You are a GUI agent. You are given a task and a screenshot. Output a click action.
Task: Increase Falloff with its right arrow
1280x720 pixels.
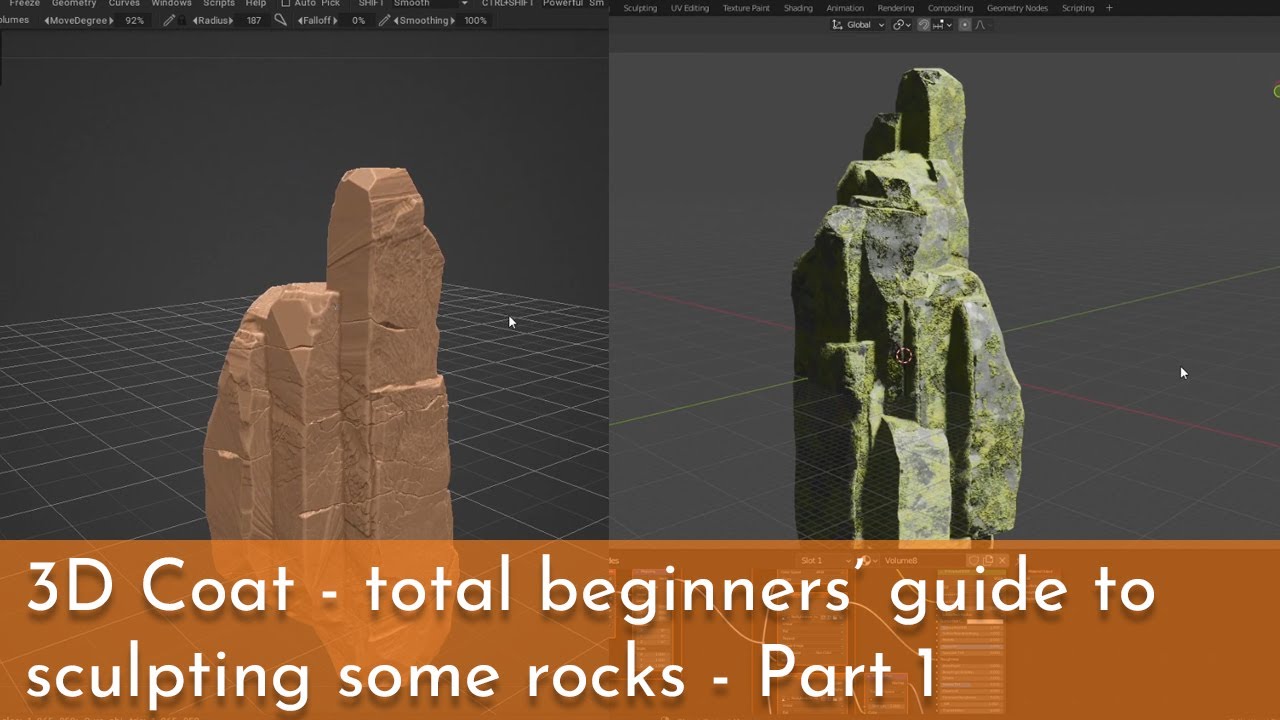[x=335, y=21]
